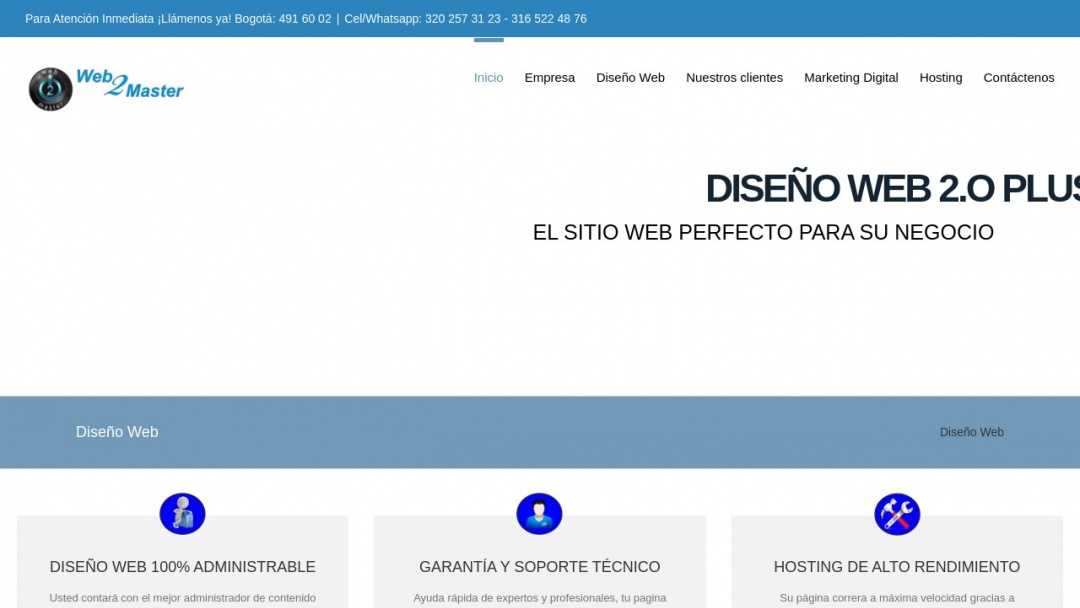The width and height of the screenshot is (1080, 608).
Task: Select the administrator icon above DISEÑO WEB 100% ADMINISTRABLE
Action: click(x=182, y=513)
